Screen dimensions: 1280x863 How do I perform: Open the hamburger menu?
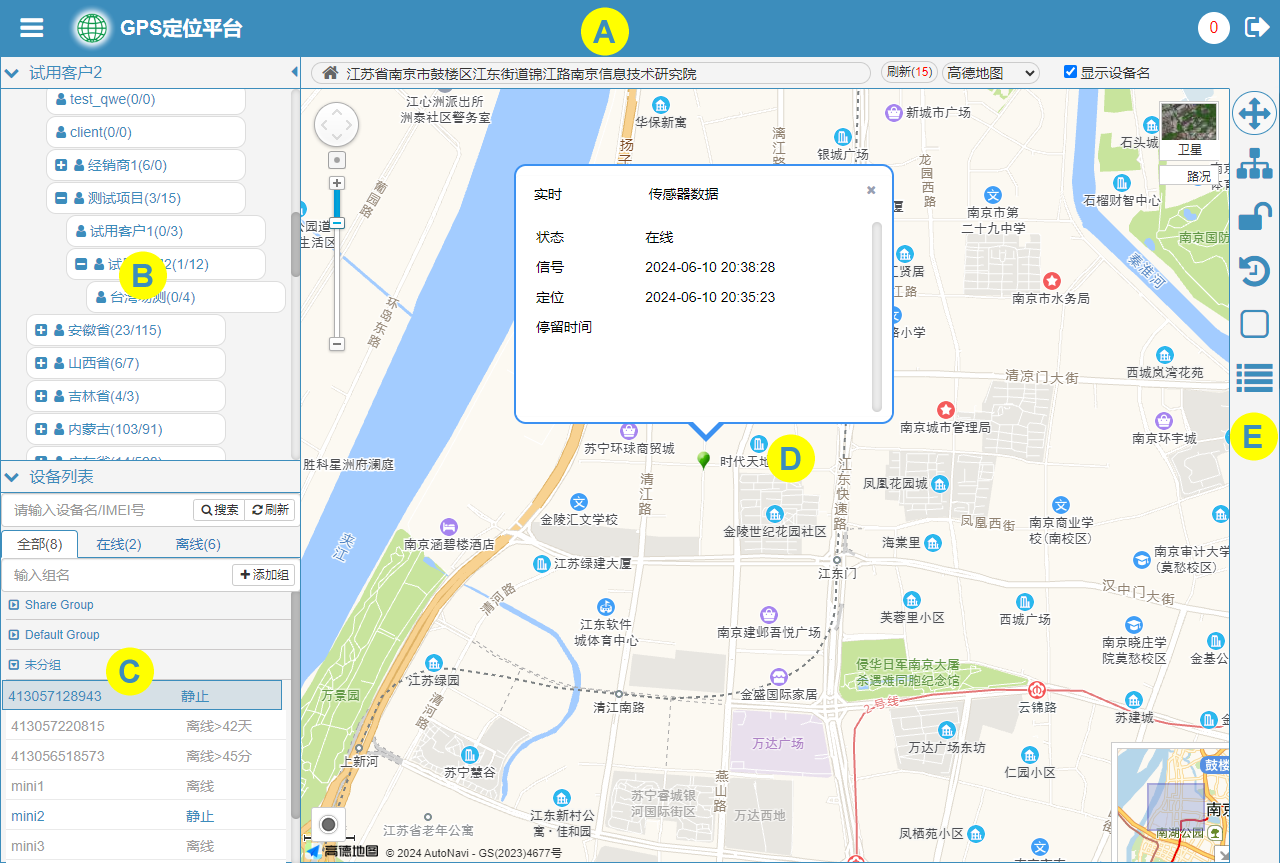point(32,27)
